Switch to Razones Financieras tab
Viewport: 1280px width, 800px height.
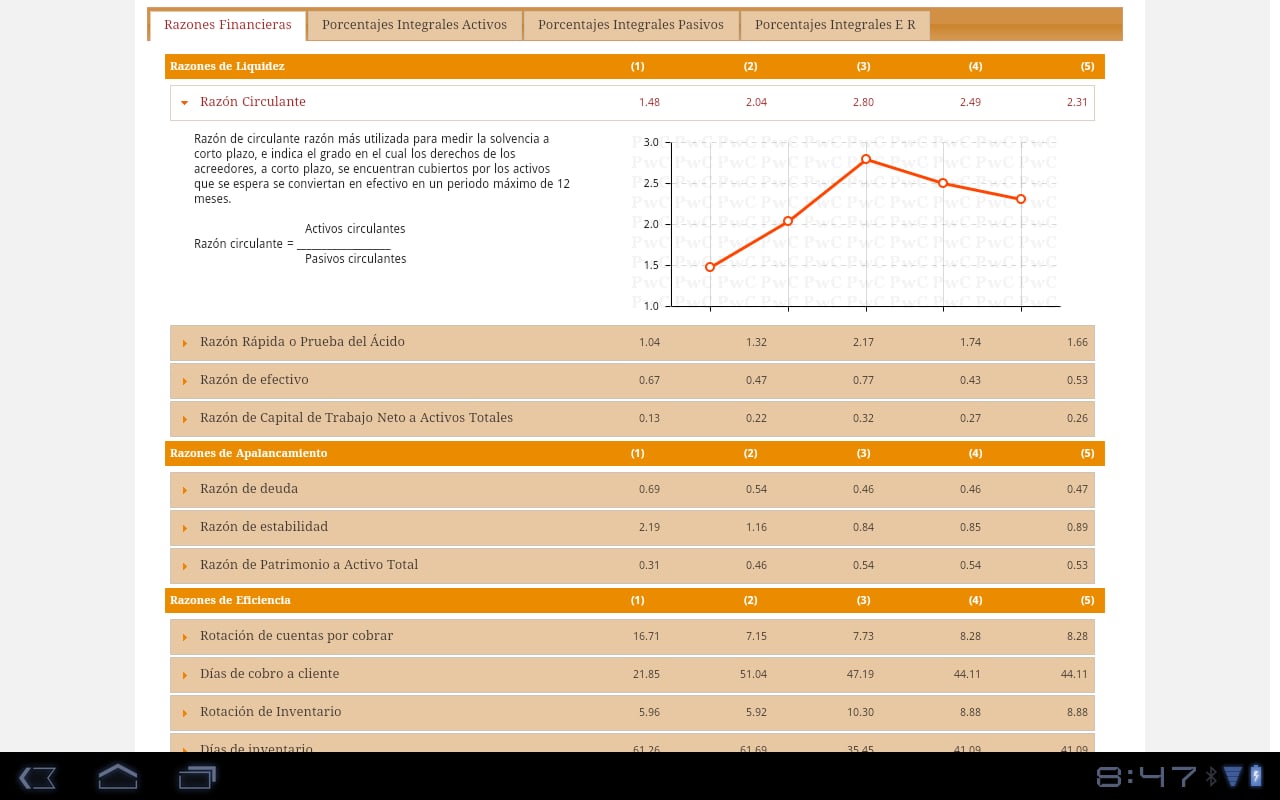click(x=228, y=25)
